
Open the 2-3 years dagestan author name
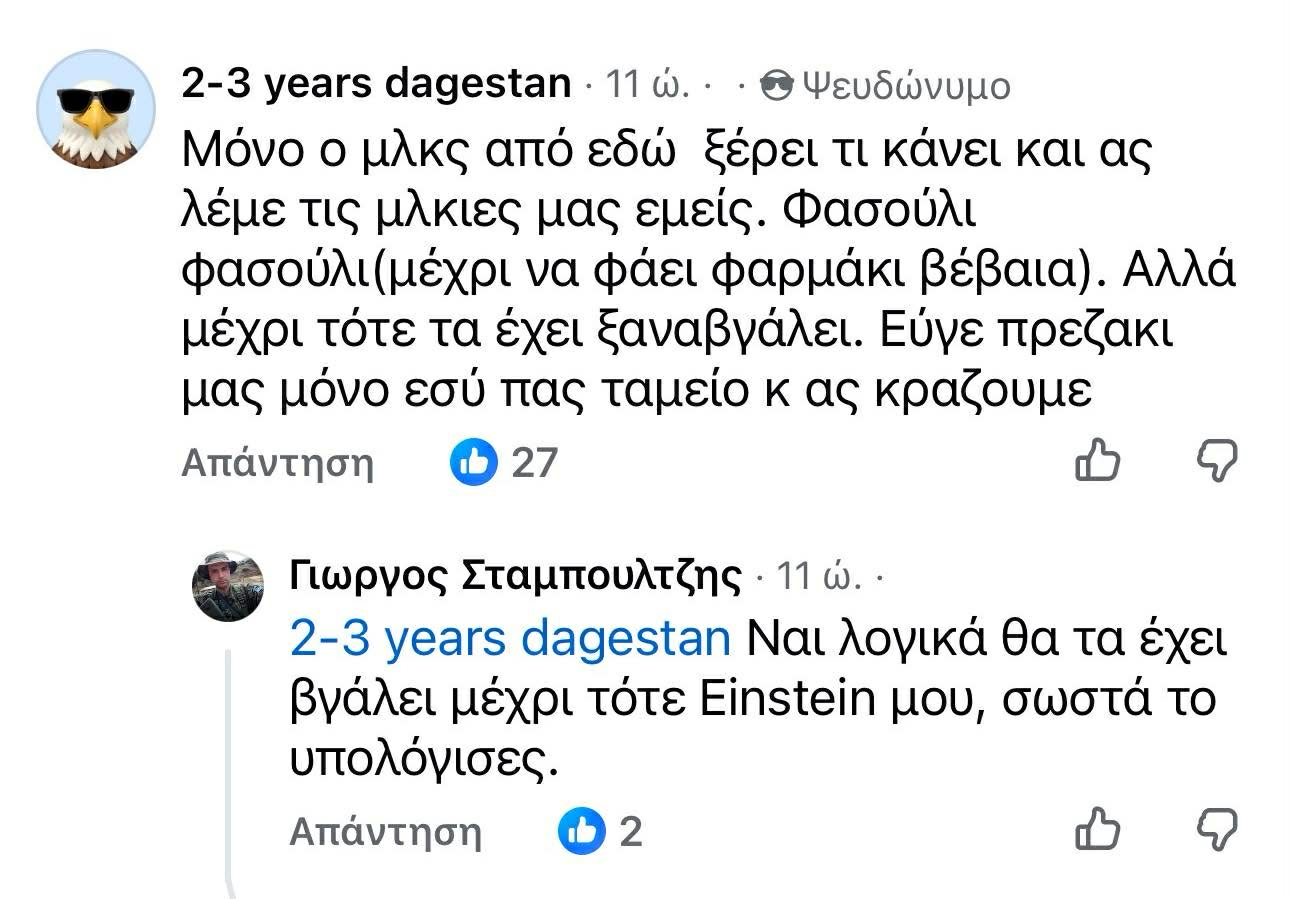click(x=377, y=84)
